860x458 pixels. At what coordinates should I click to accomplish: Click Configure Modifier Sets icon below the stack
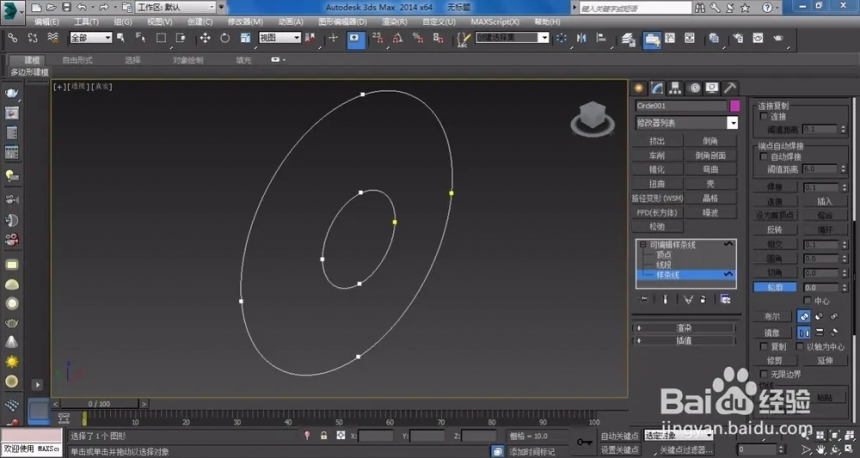(725, 299)
